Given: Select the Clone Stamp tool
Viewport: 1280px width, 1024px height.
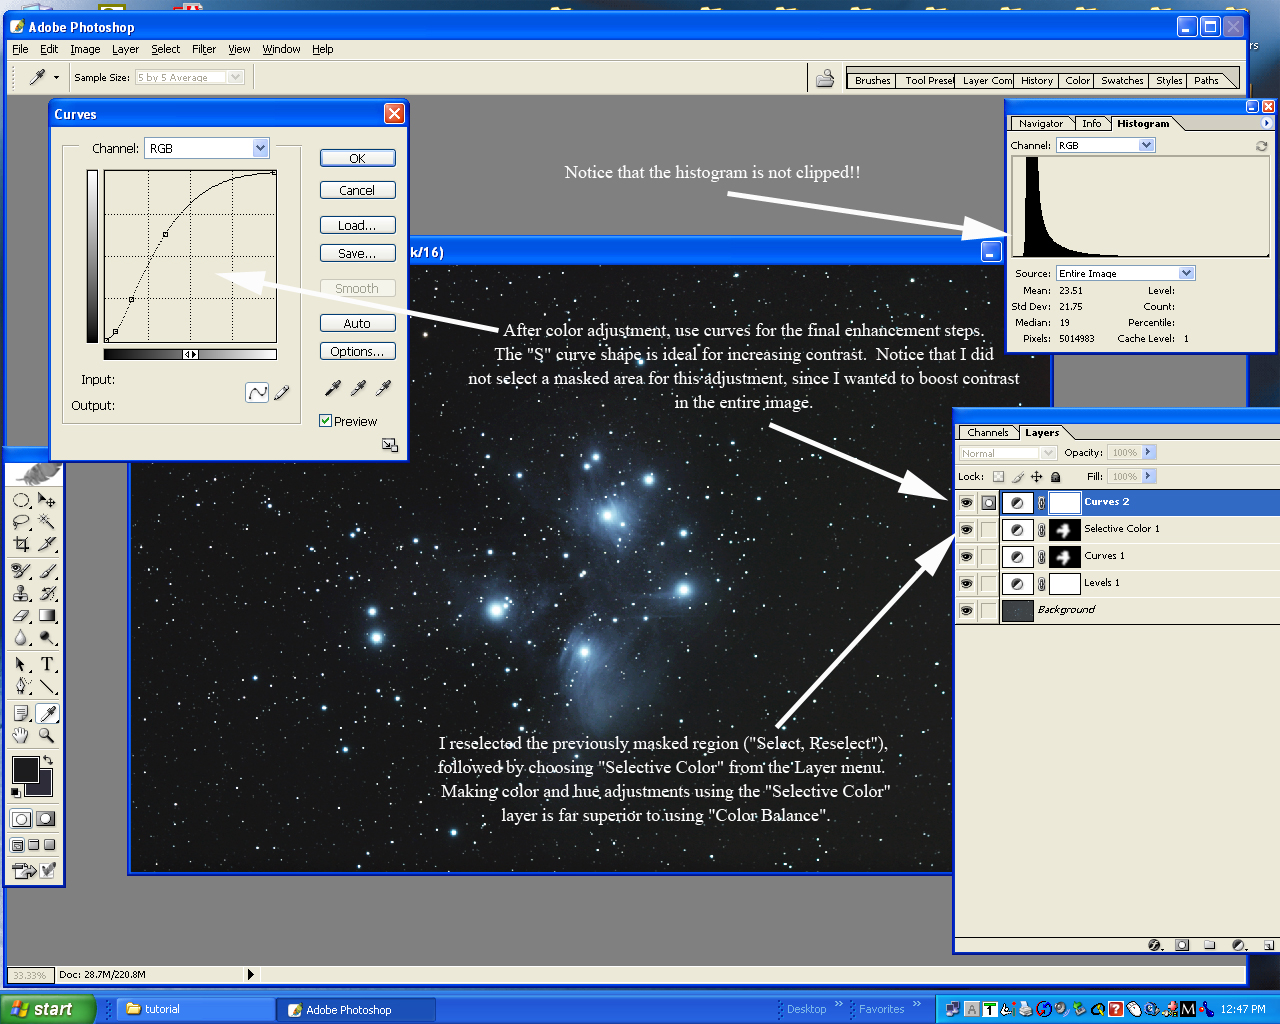Looking at the screenshot, I should coord(21,593).
